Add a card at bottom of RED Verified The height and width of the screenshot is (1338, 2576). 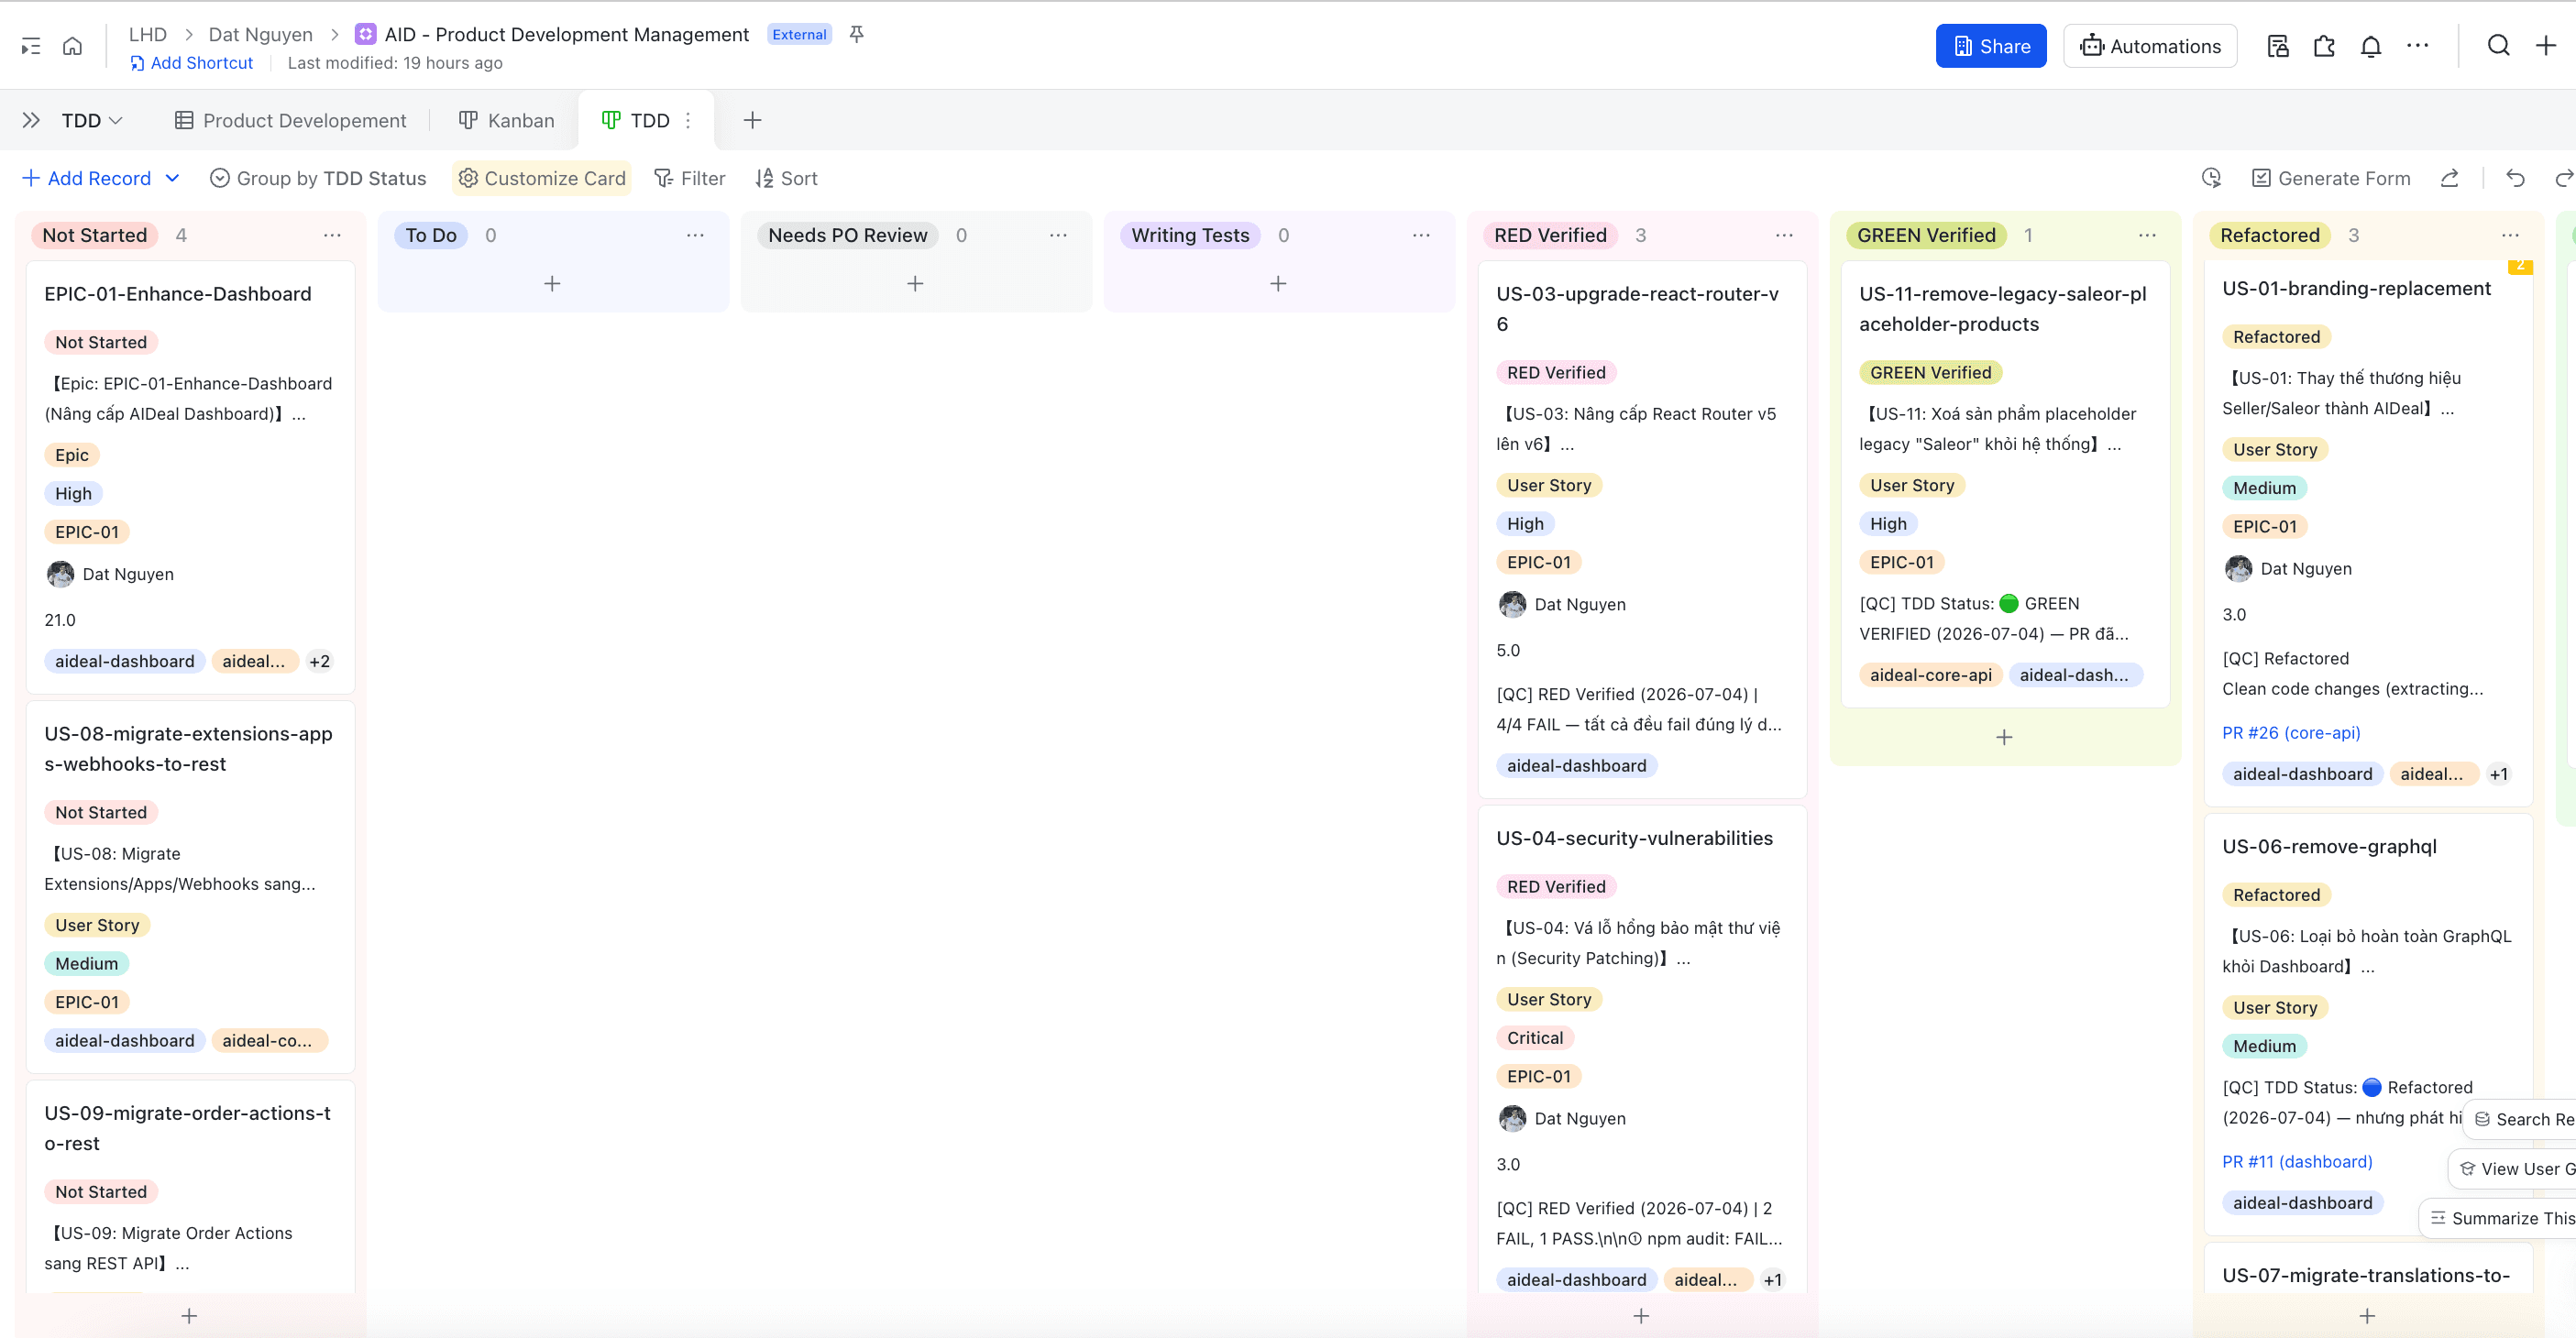click(x=1641, y=1316)
